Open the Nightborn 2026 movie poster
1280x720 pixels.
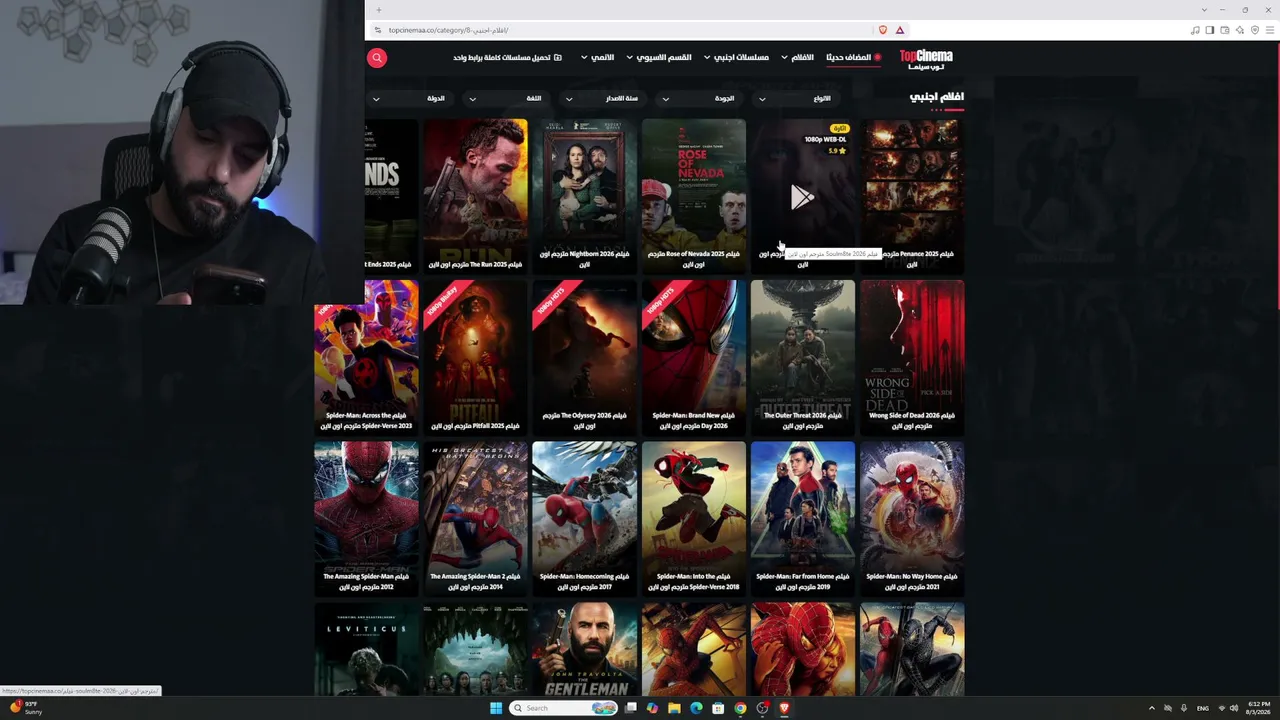[584, 195]
